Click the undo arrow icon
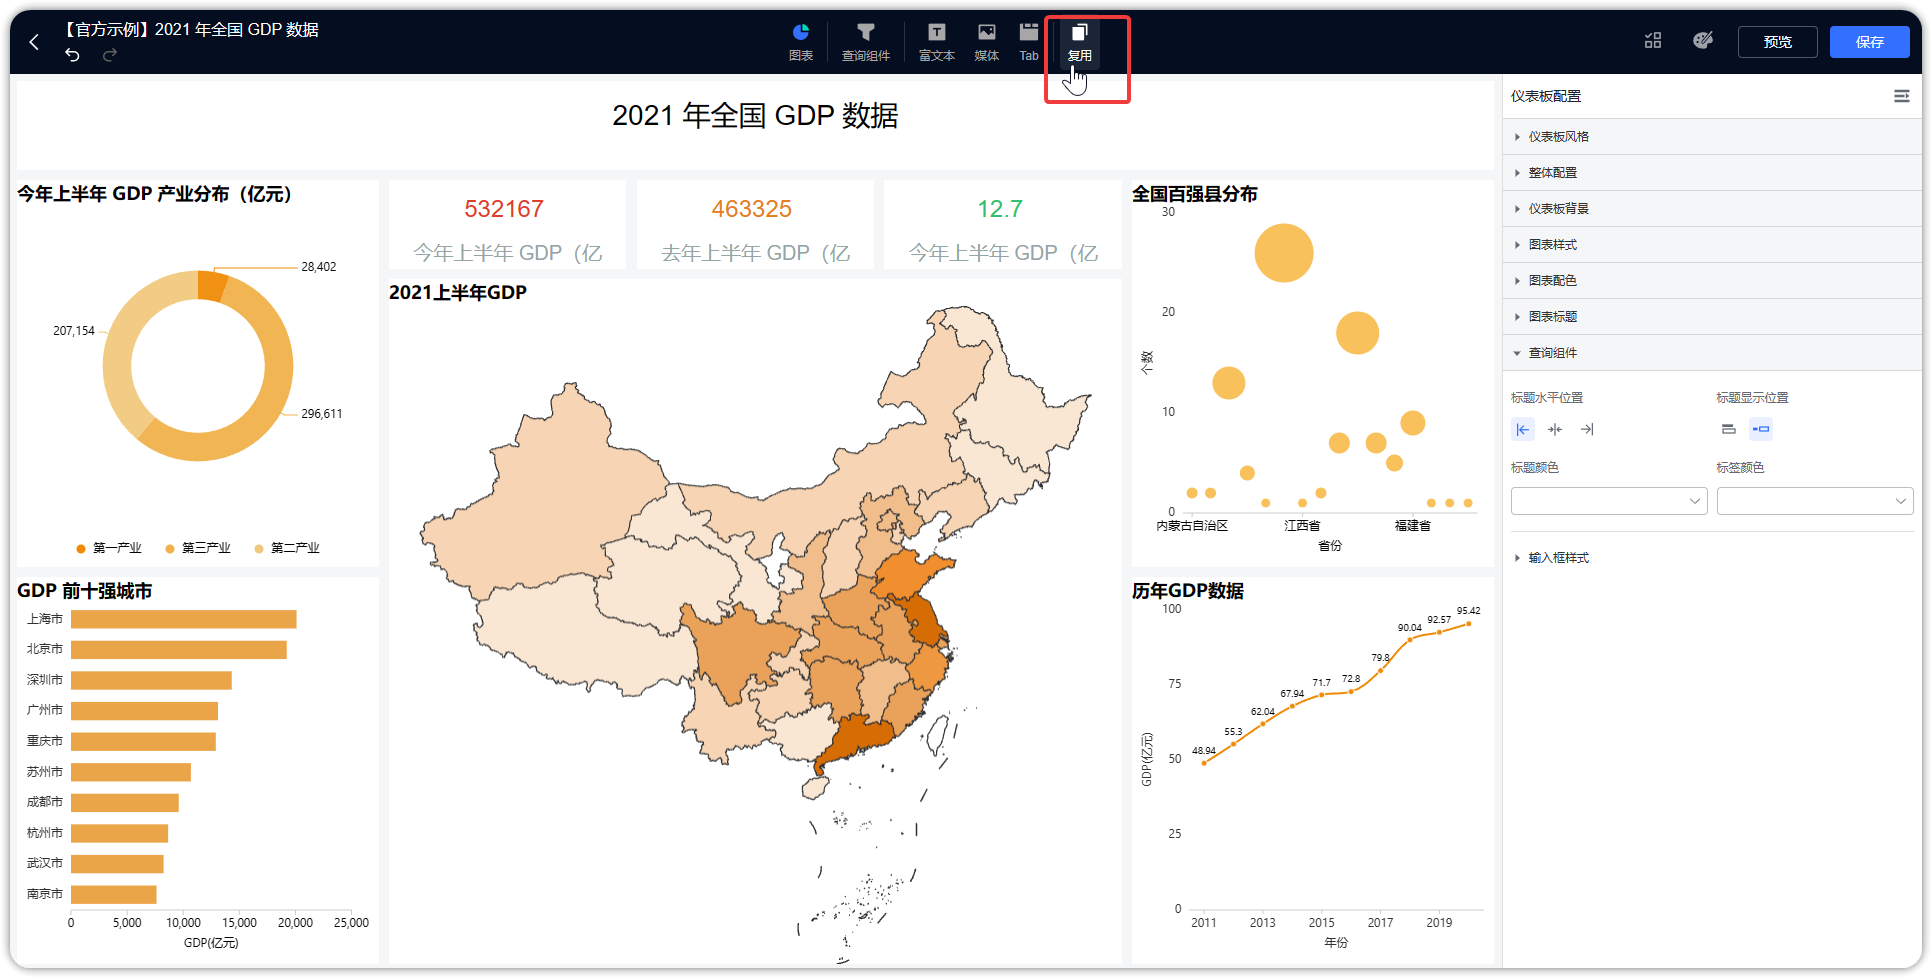Screen dimensions: 1932x978 (72, 55)
